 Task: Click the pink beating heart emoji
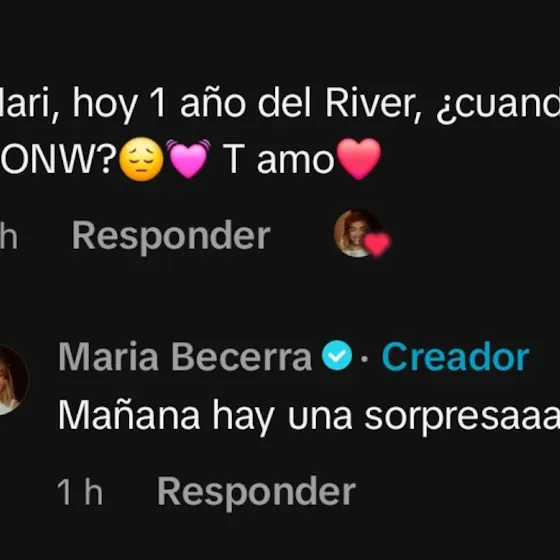(188, 159)
